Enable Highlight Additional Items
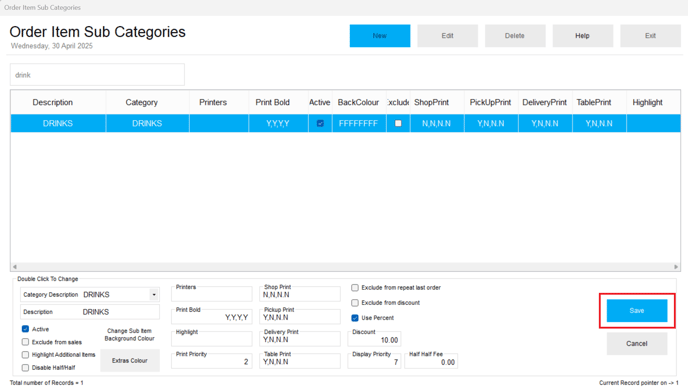The image size is (688, 387). tap(25, 355)
